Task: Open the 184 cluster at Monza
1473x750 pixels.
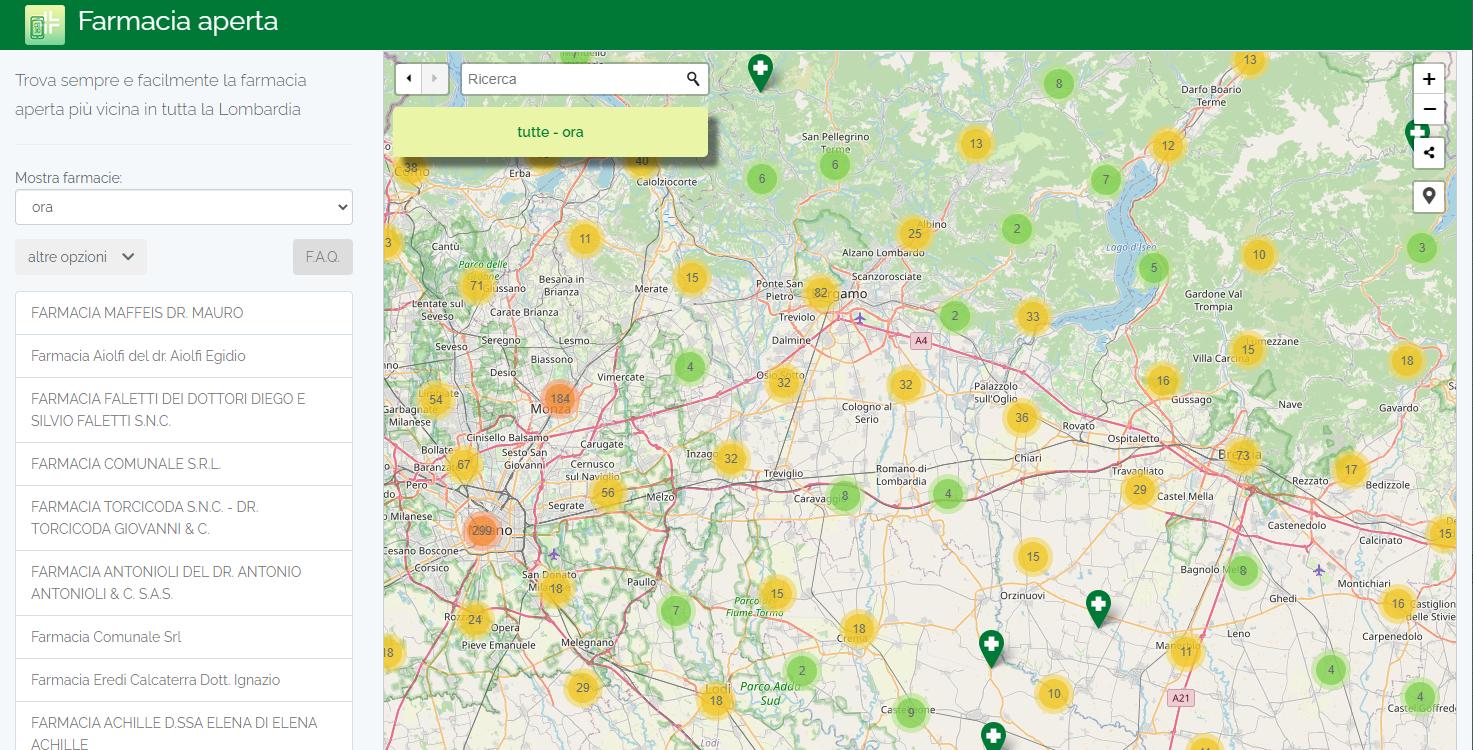Action: (x=560, y=399)
